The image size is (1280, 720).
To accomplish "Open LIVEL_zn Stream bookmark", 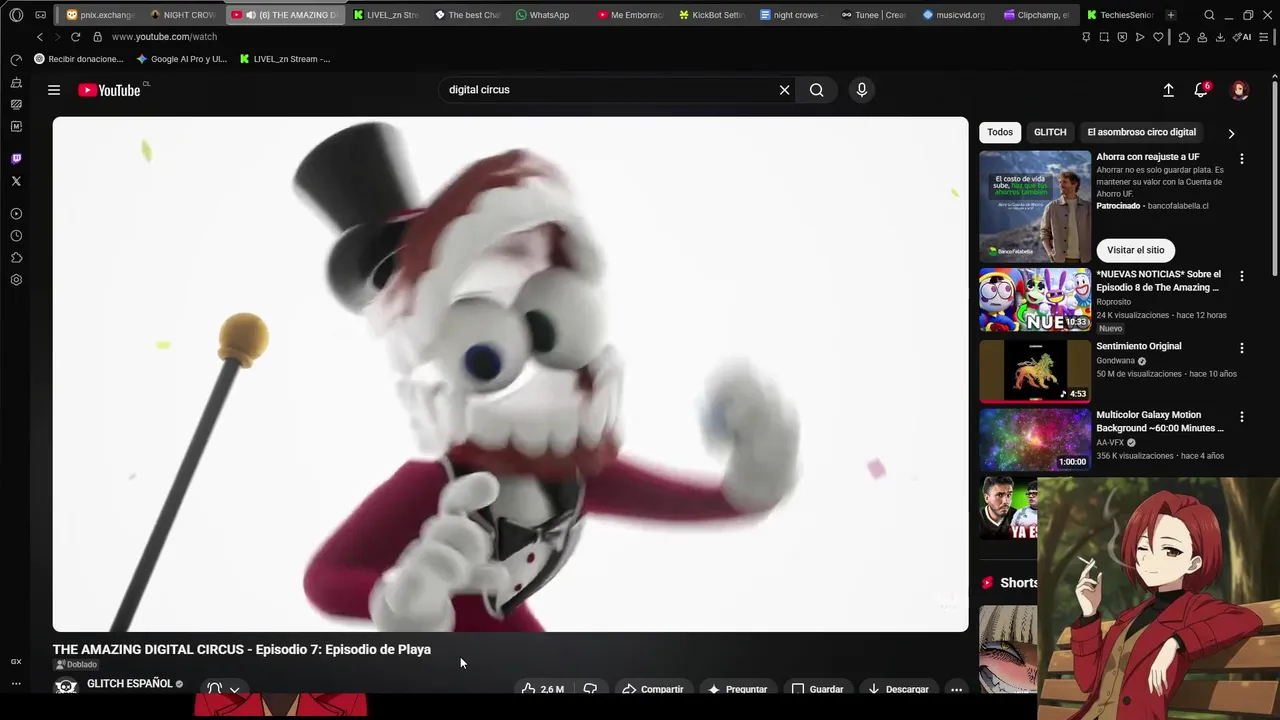I will 285,59.
